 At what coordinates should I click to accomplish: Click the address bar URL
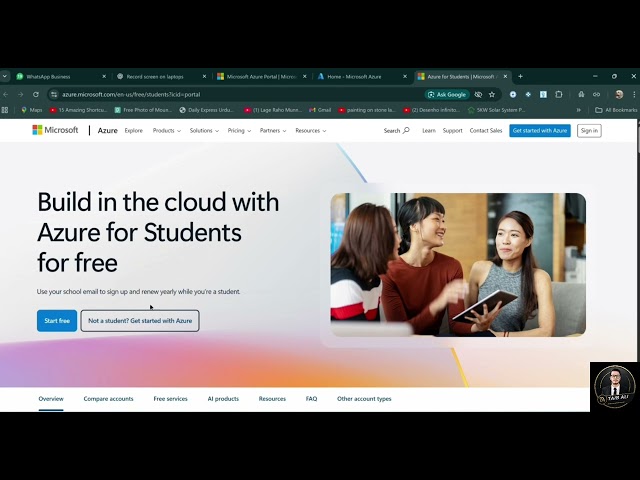pyautogui.click(x=131, y=94)
